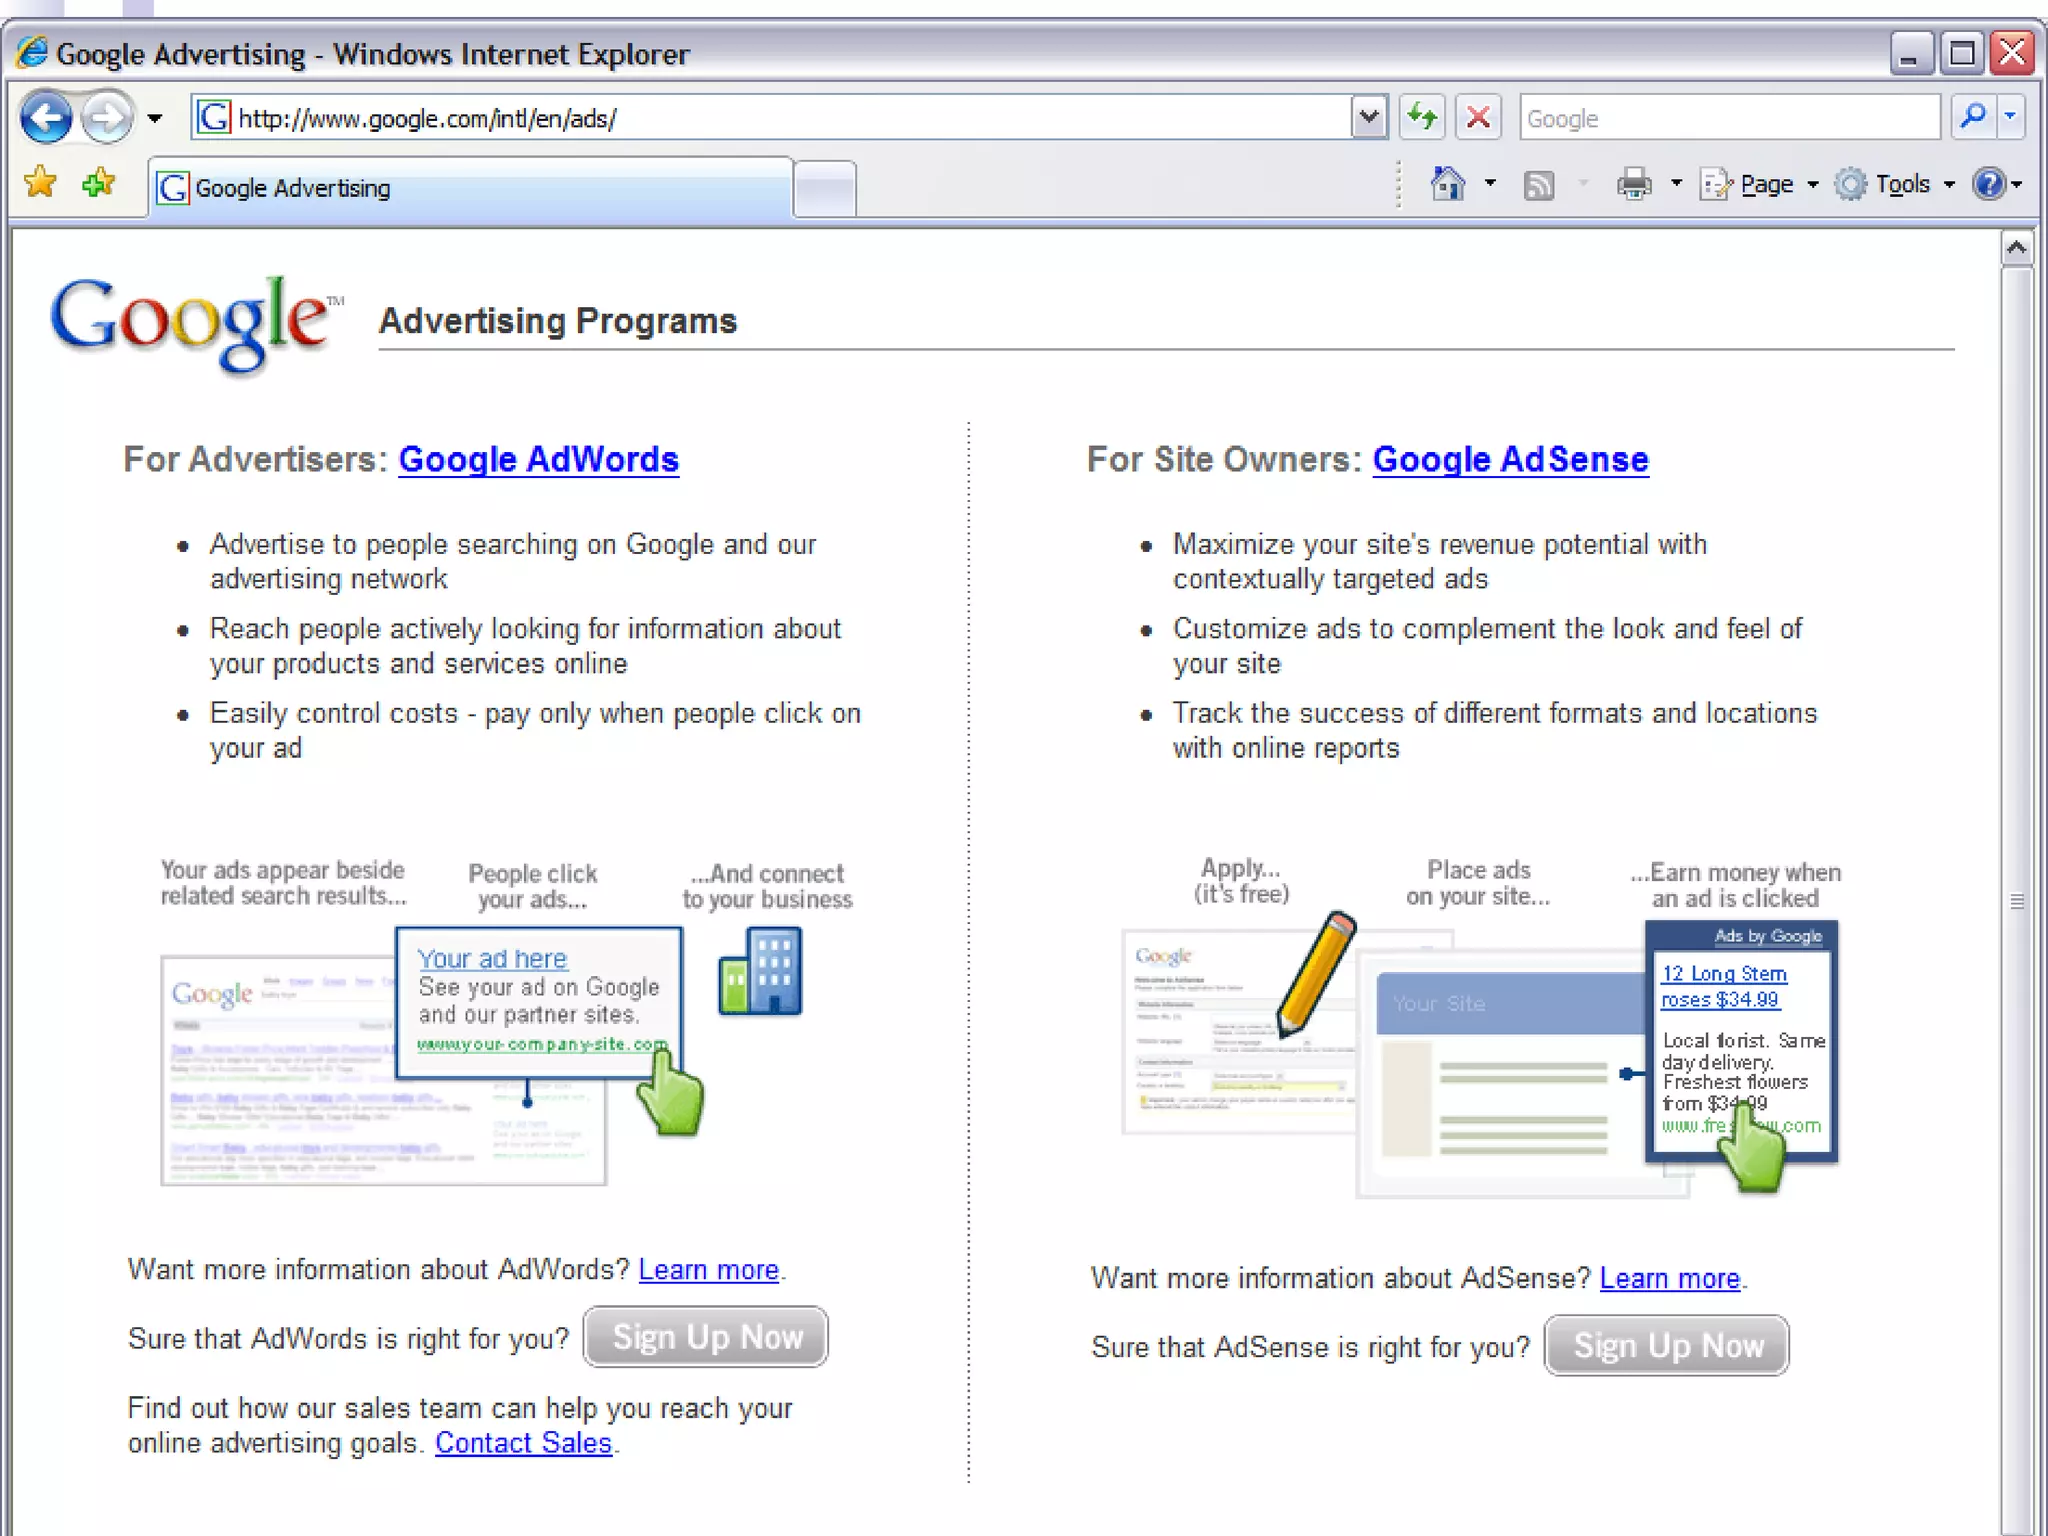Click the Google search box
The height and width of the screenshot is (1536, 2048).
coord(1729,118)
